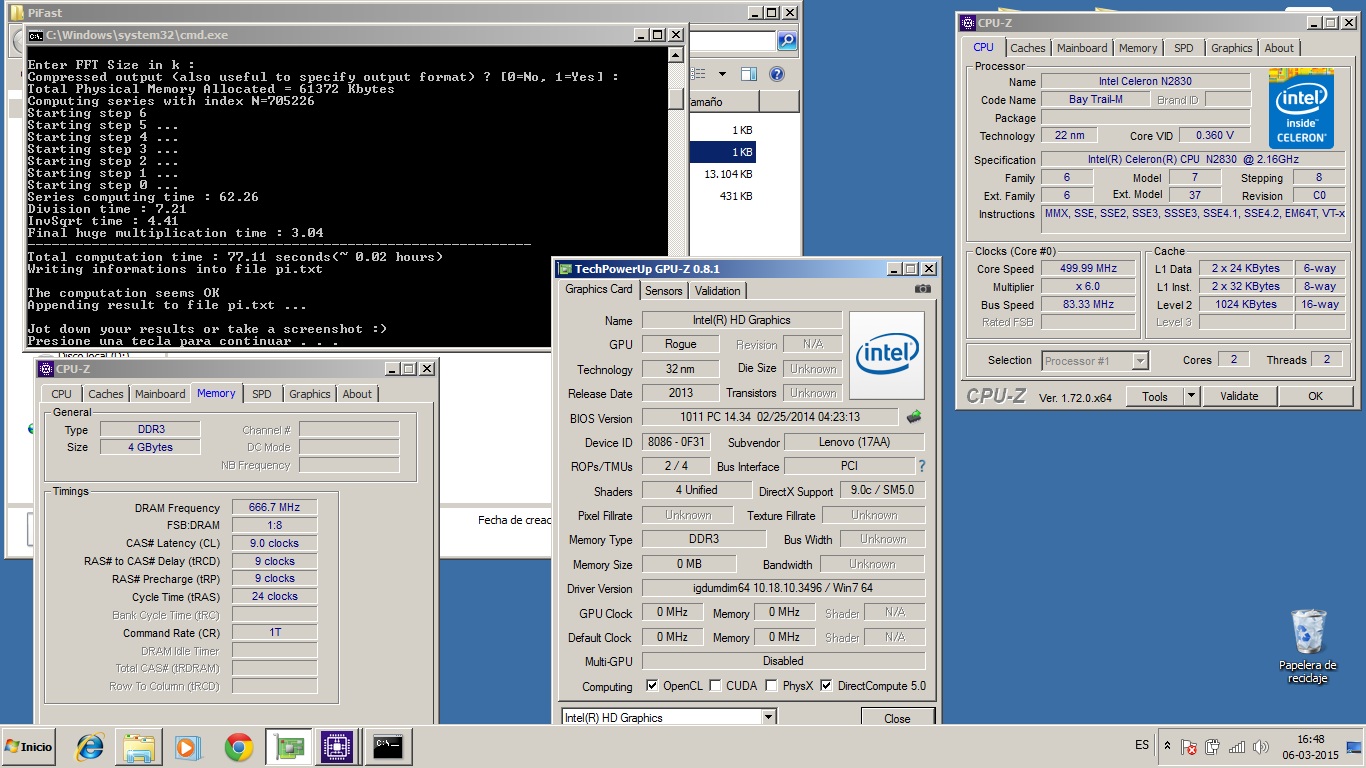The height and width of the screenshot is (768, 1366).
Task: Click the BIOS save chip icon in GPU-Z
Action: 914,416
